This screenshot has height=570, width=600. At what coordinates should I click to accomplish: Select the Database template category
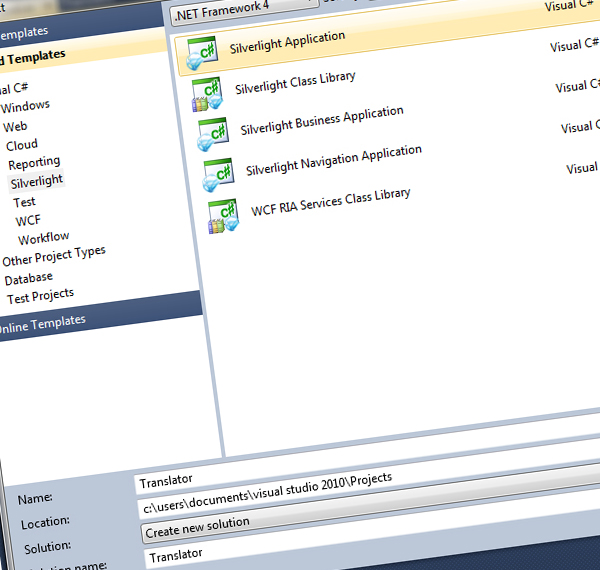click(x=29, y=278)
